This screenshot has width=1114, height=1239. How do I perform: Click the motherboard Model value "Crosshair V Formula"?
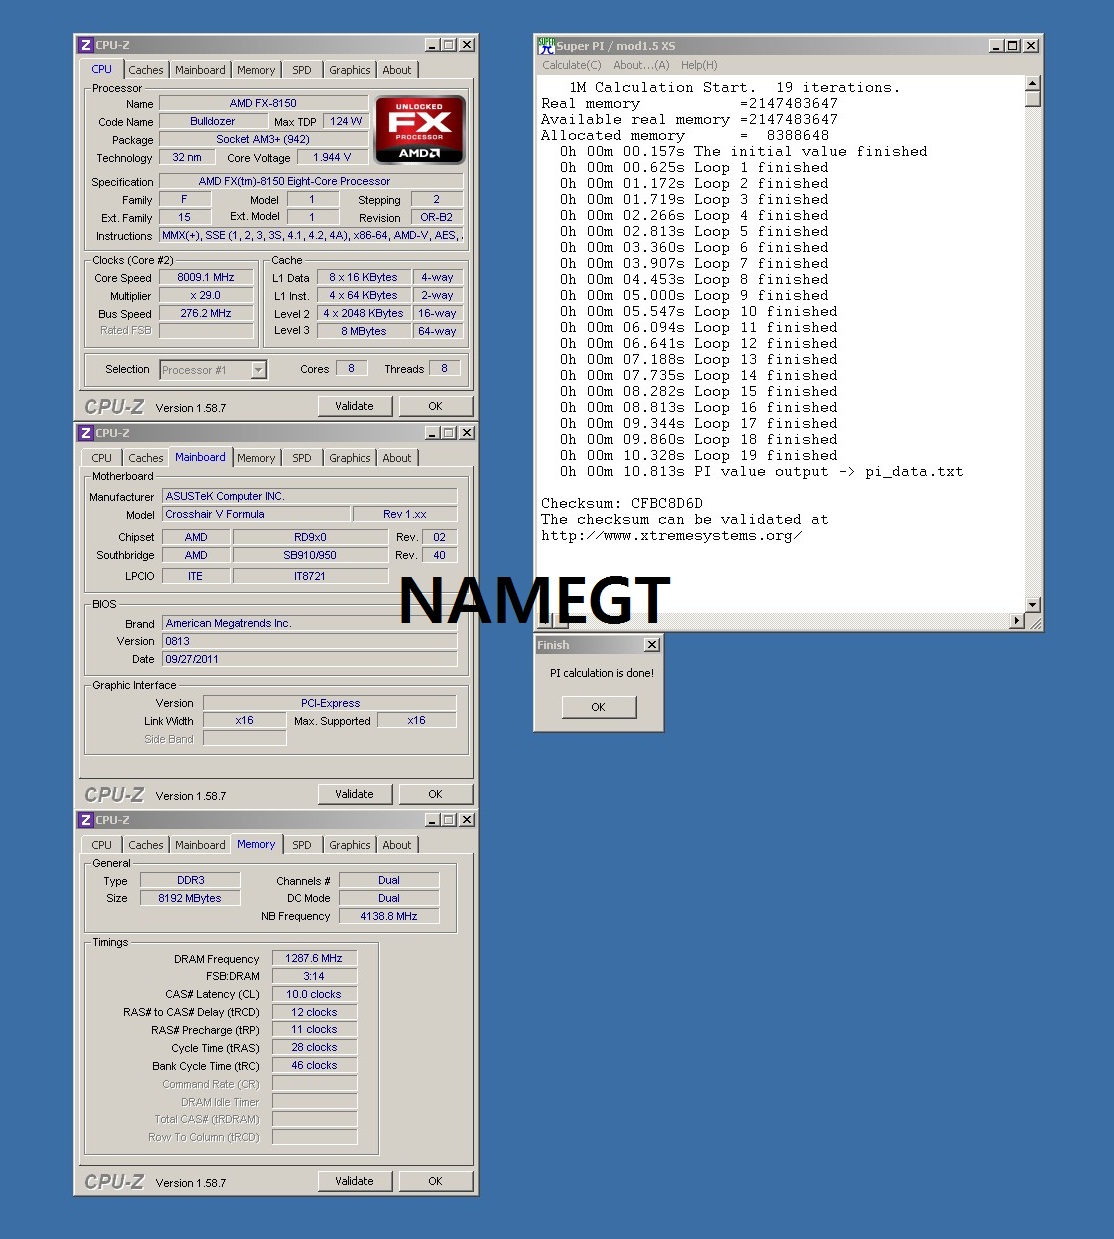pyautogui.click(x=257, y=514)
